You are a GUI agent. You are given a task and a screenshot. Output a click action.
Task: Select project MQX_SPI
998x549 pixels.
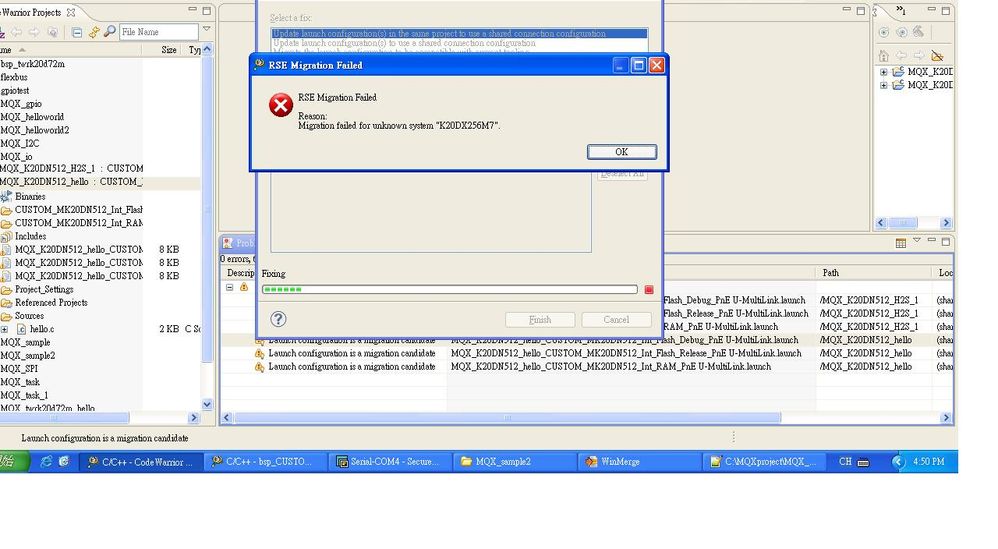point(19,369)
